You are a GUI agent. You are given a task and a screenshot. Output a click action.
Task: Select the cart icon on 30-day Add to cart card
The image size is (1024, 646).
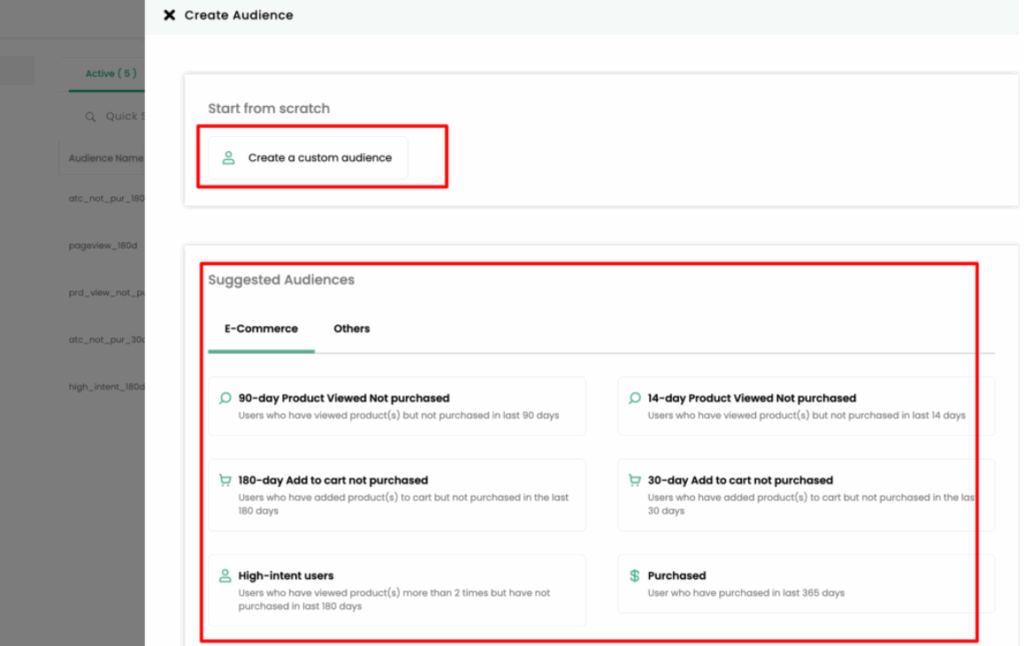[x=634, y=479]
